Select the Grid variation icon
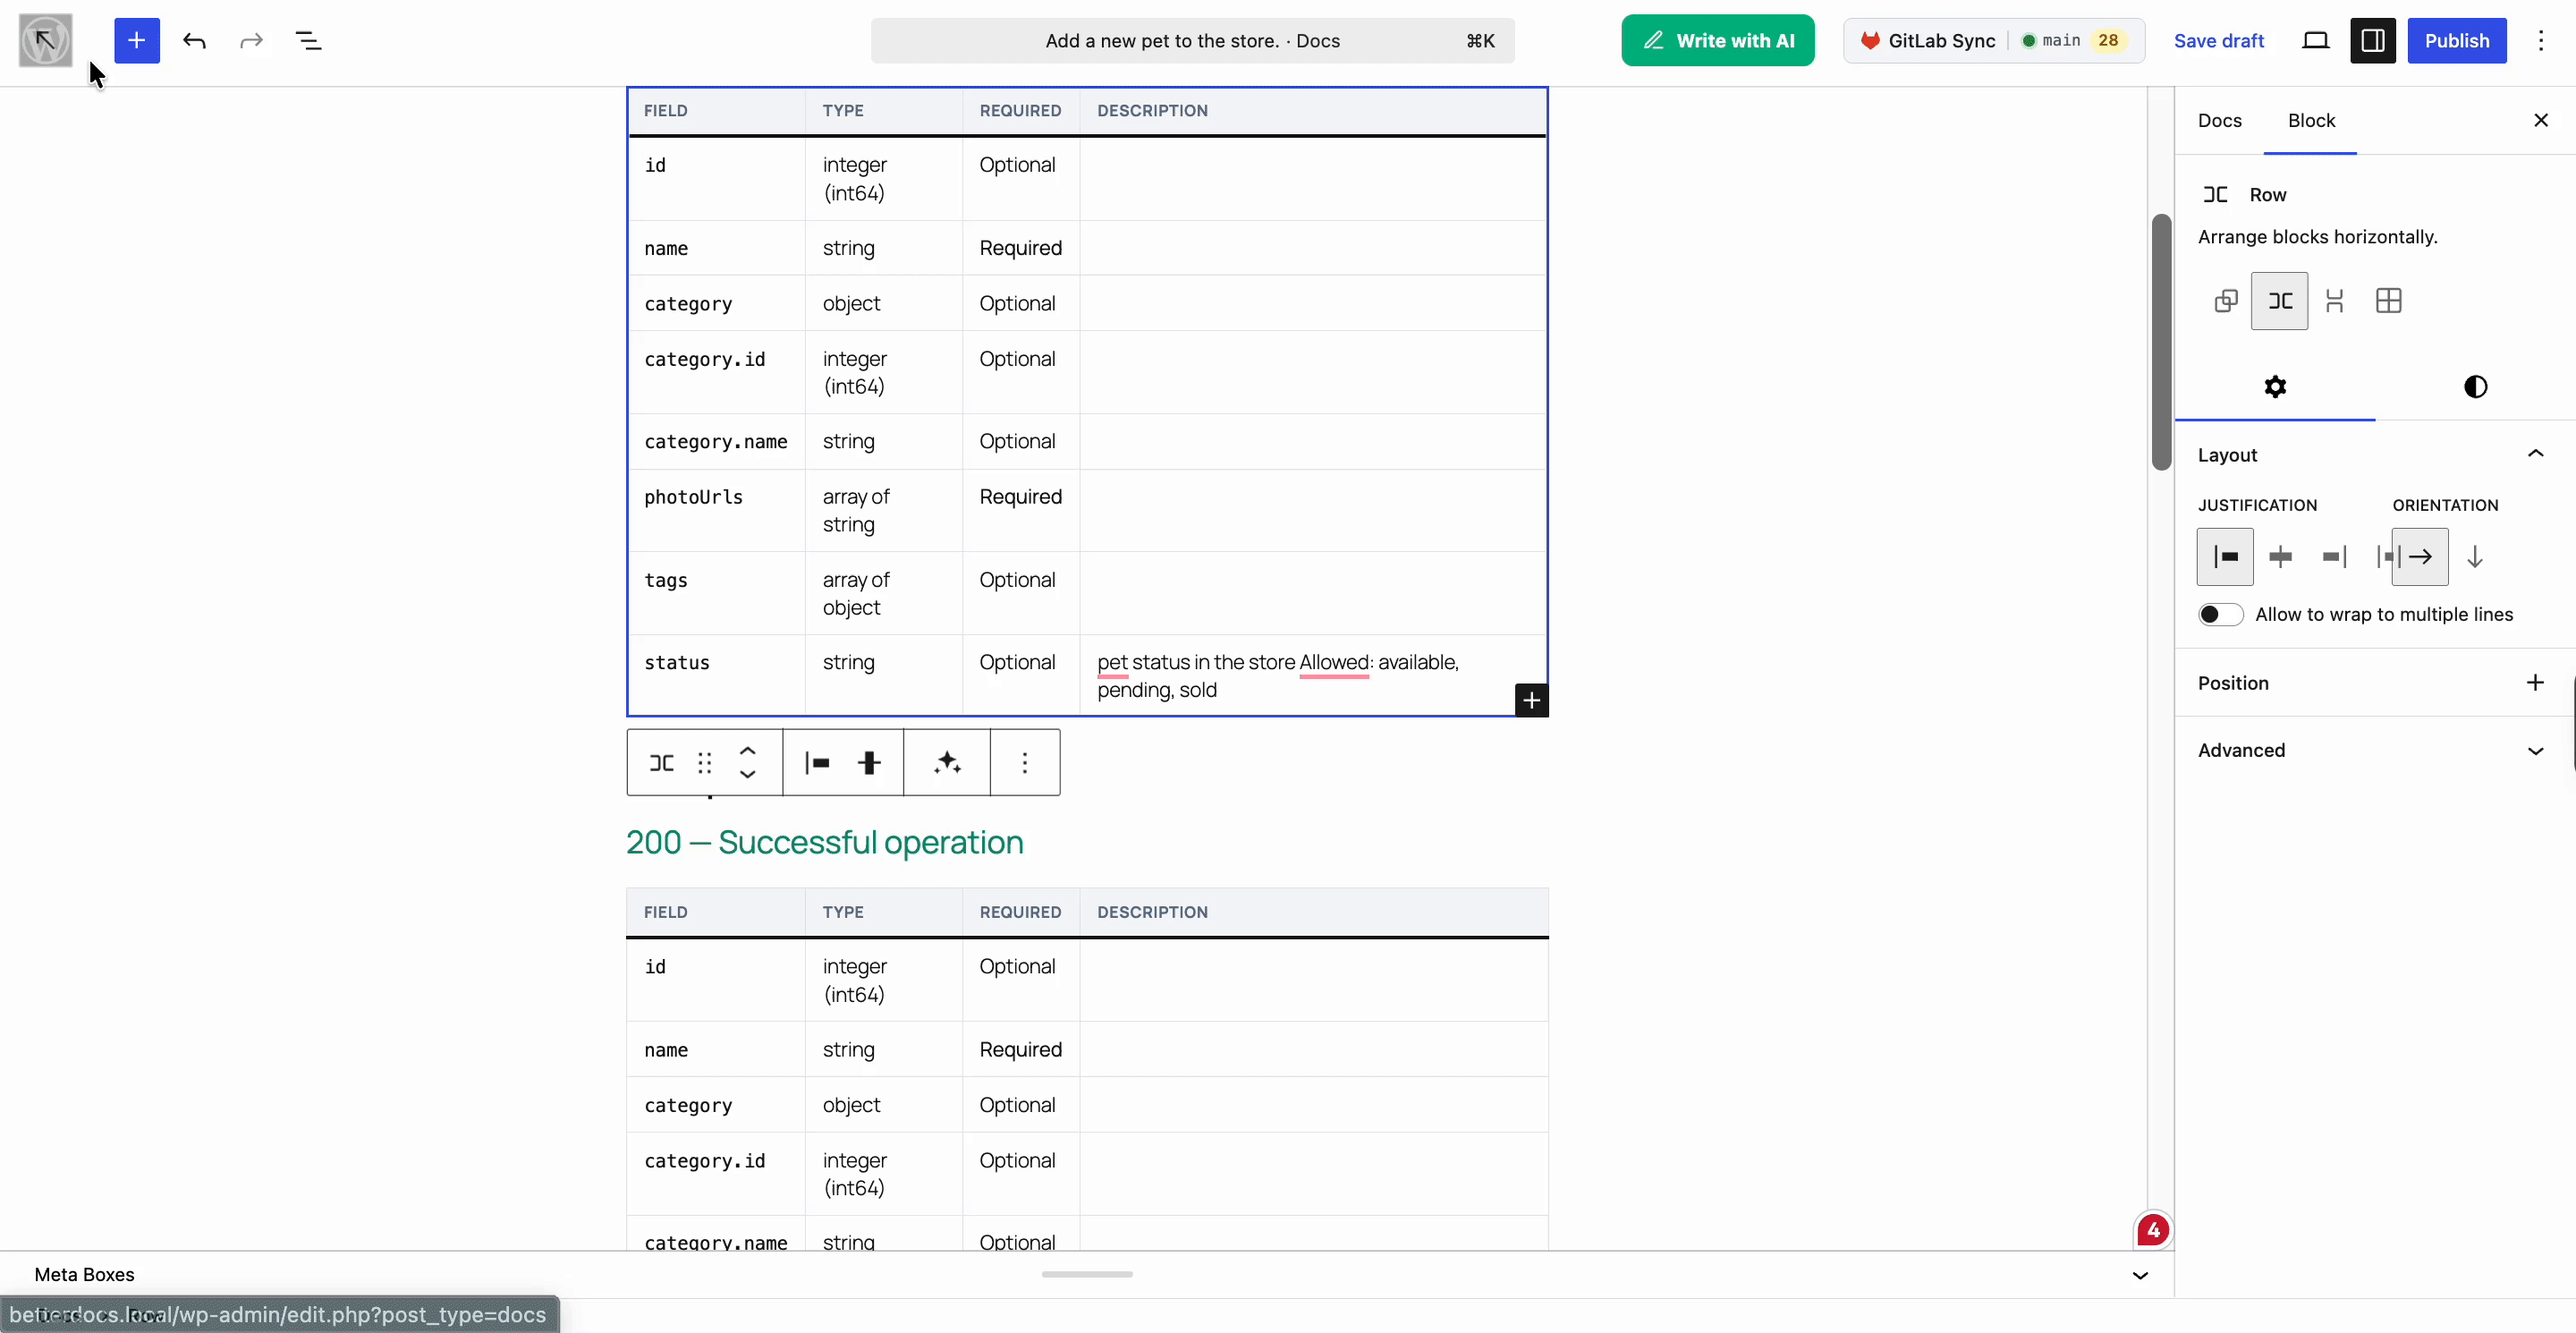 click(x=2389, y=301)
